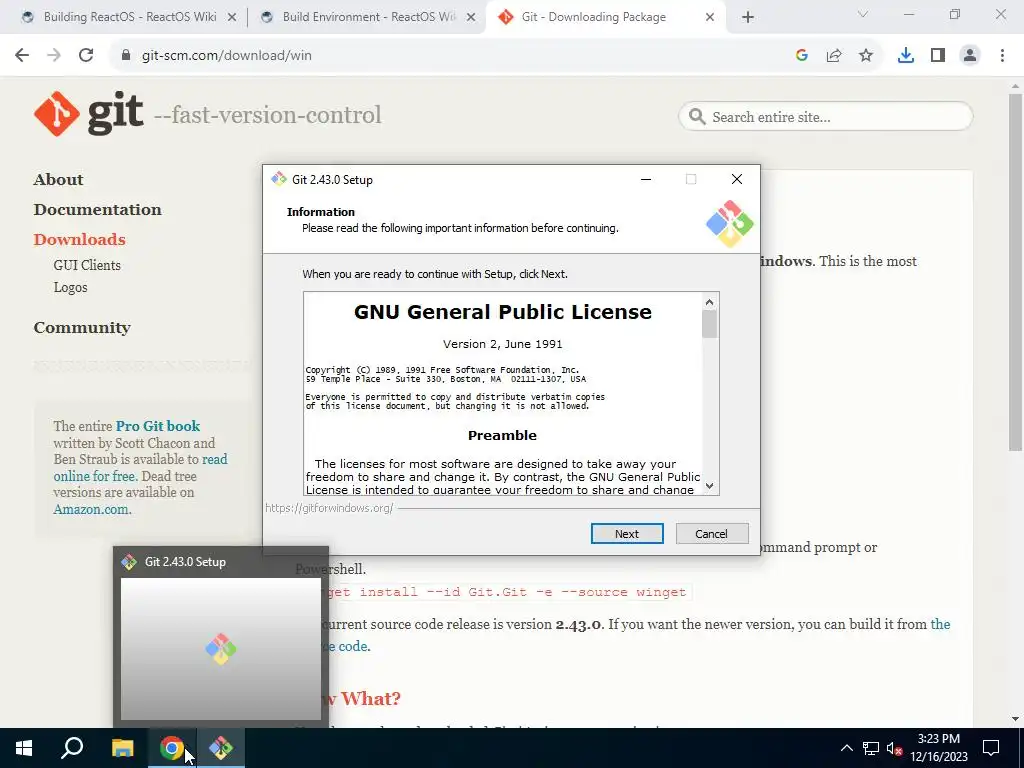The height and width of the screenshot is (768, 1024).
Task: Open taskbar clock and date
Action: tap(939, 748)
